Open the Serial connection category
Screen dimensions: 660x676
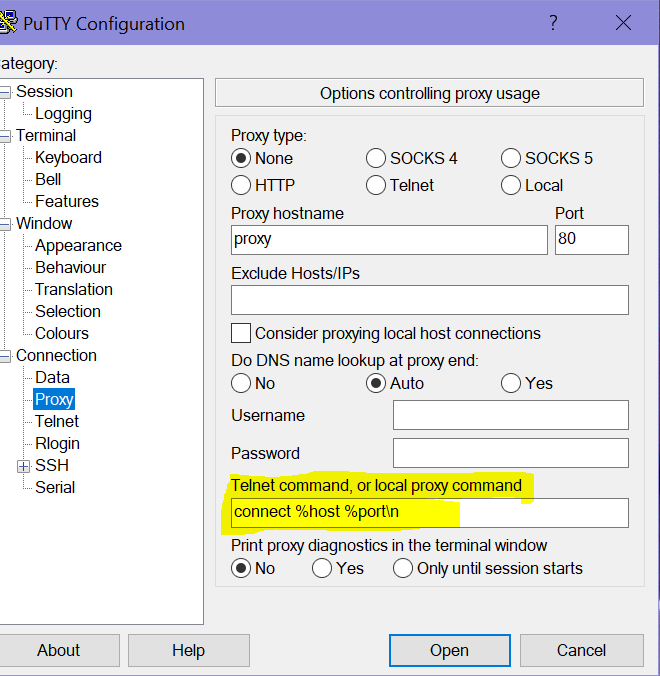point(55,487)
